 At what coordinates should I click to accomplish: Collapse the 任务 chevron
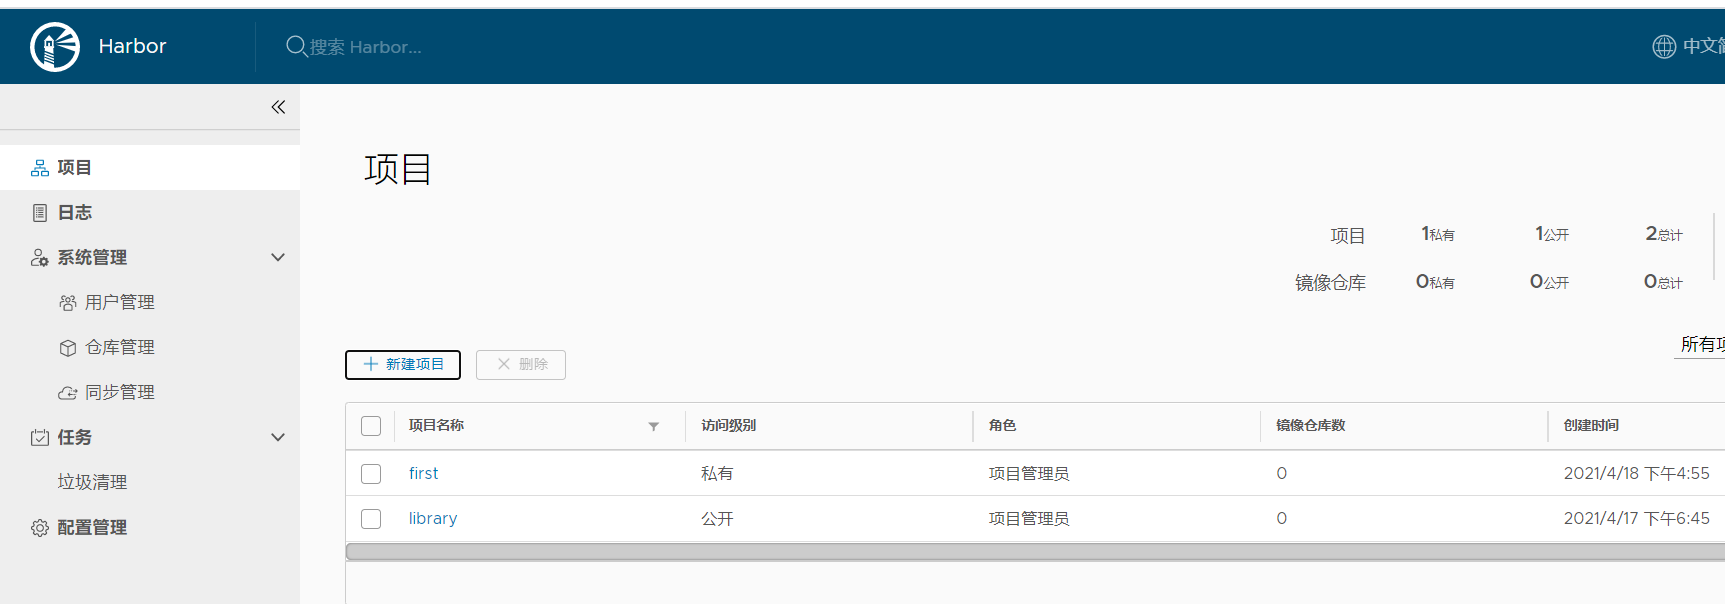pyautogui.click(x=278, y=437)
